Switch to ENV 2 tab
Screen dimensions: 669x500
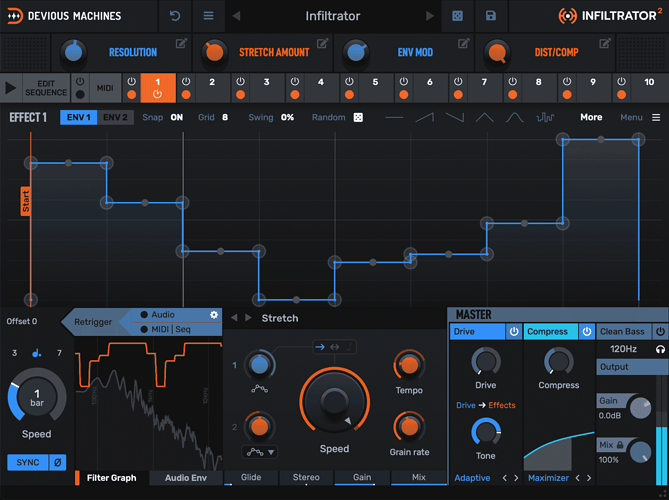(x=115, y=117)
